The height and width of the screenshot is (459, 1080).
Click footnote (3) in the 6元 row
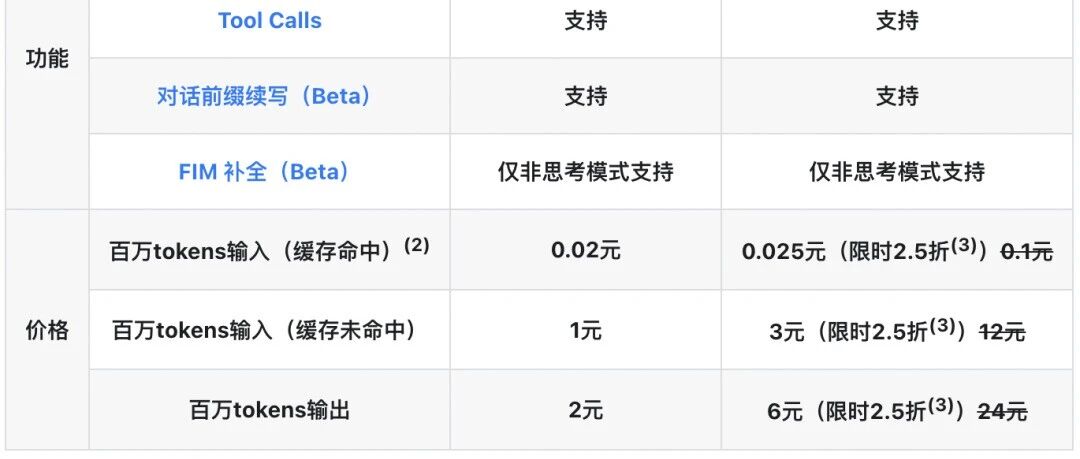tap(939, 405)
